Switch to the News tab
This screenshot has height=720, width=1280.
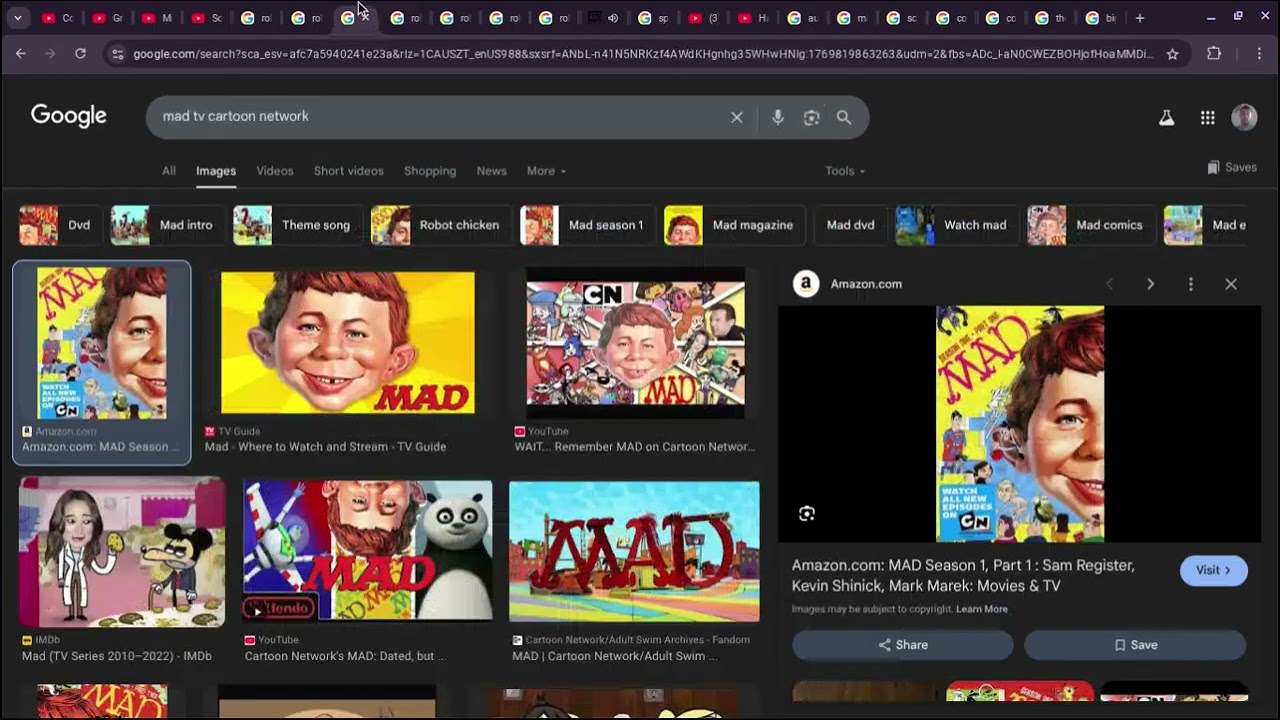click(x=491, y=171)
